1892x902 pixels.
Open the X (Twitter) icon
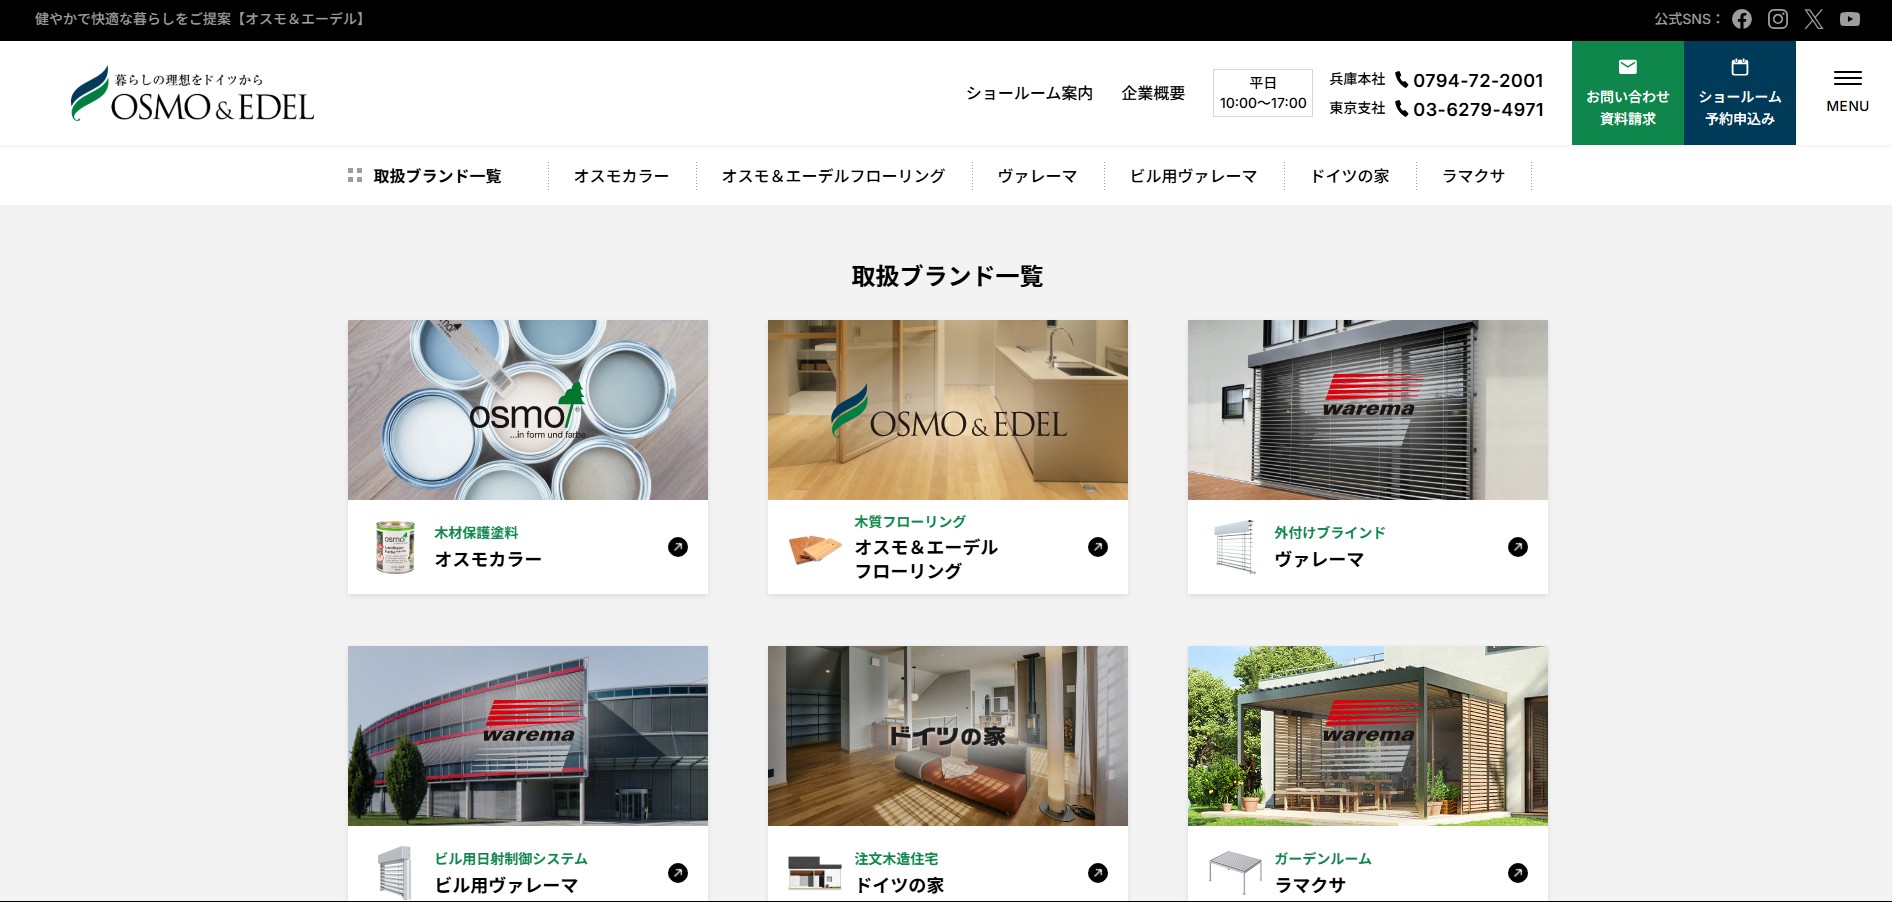click(x=1814, y=19)
